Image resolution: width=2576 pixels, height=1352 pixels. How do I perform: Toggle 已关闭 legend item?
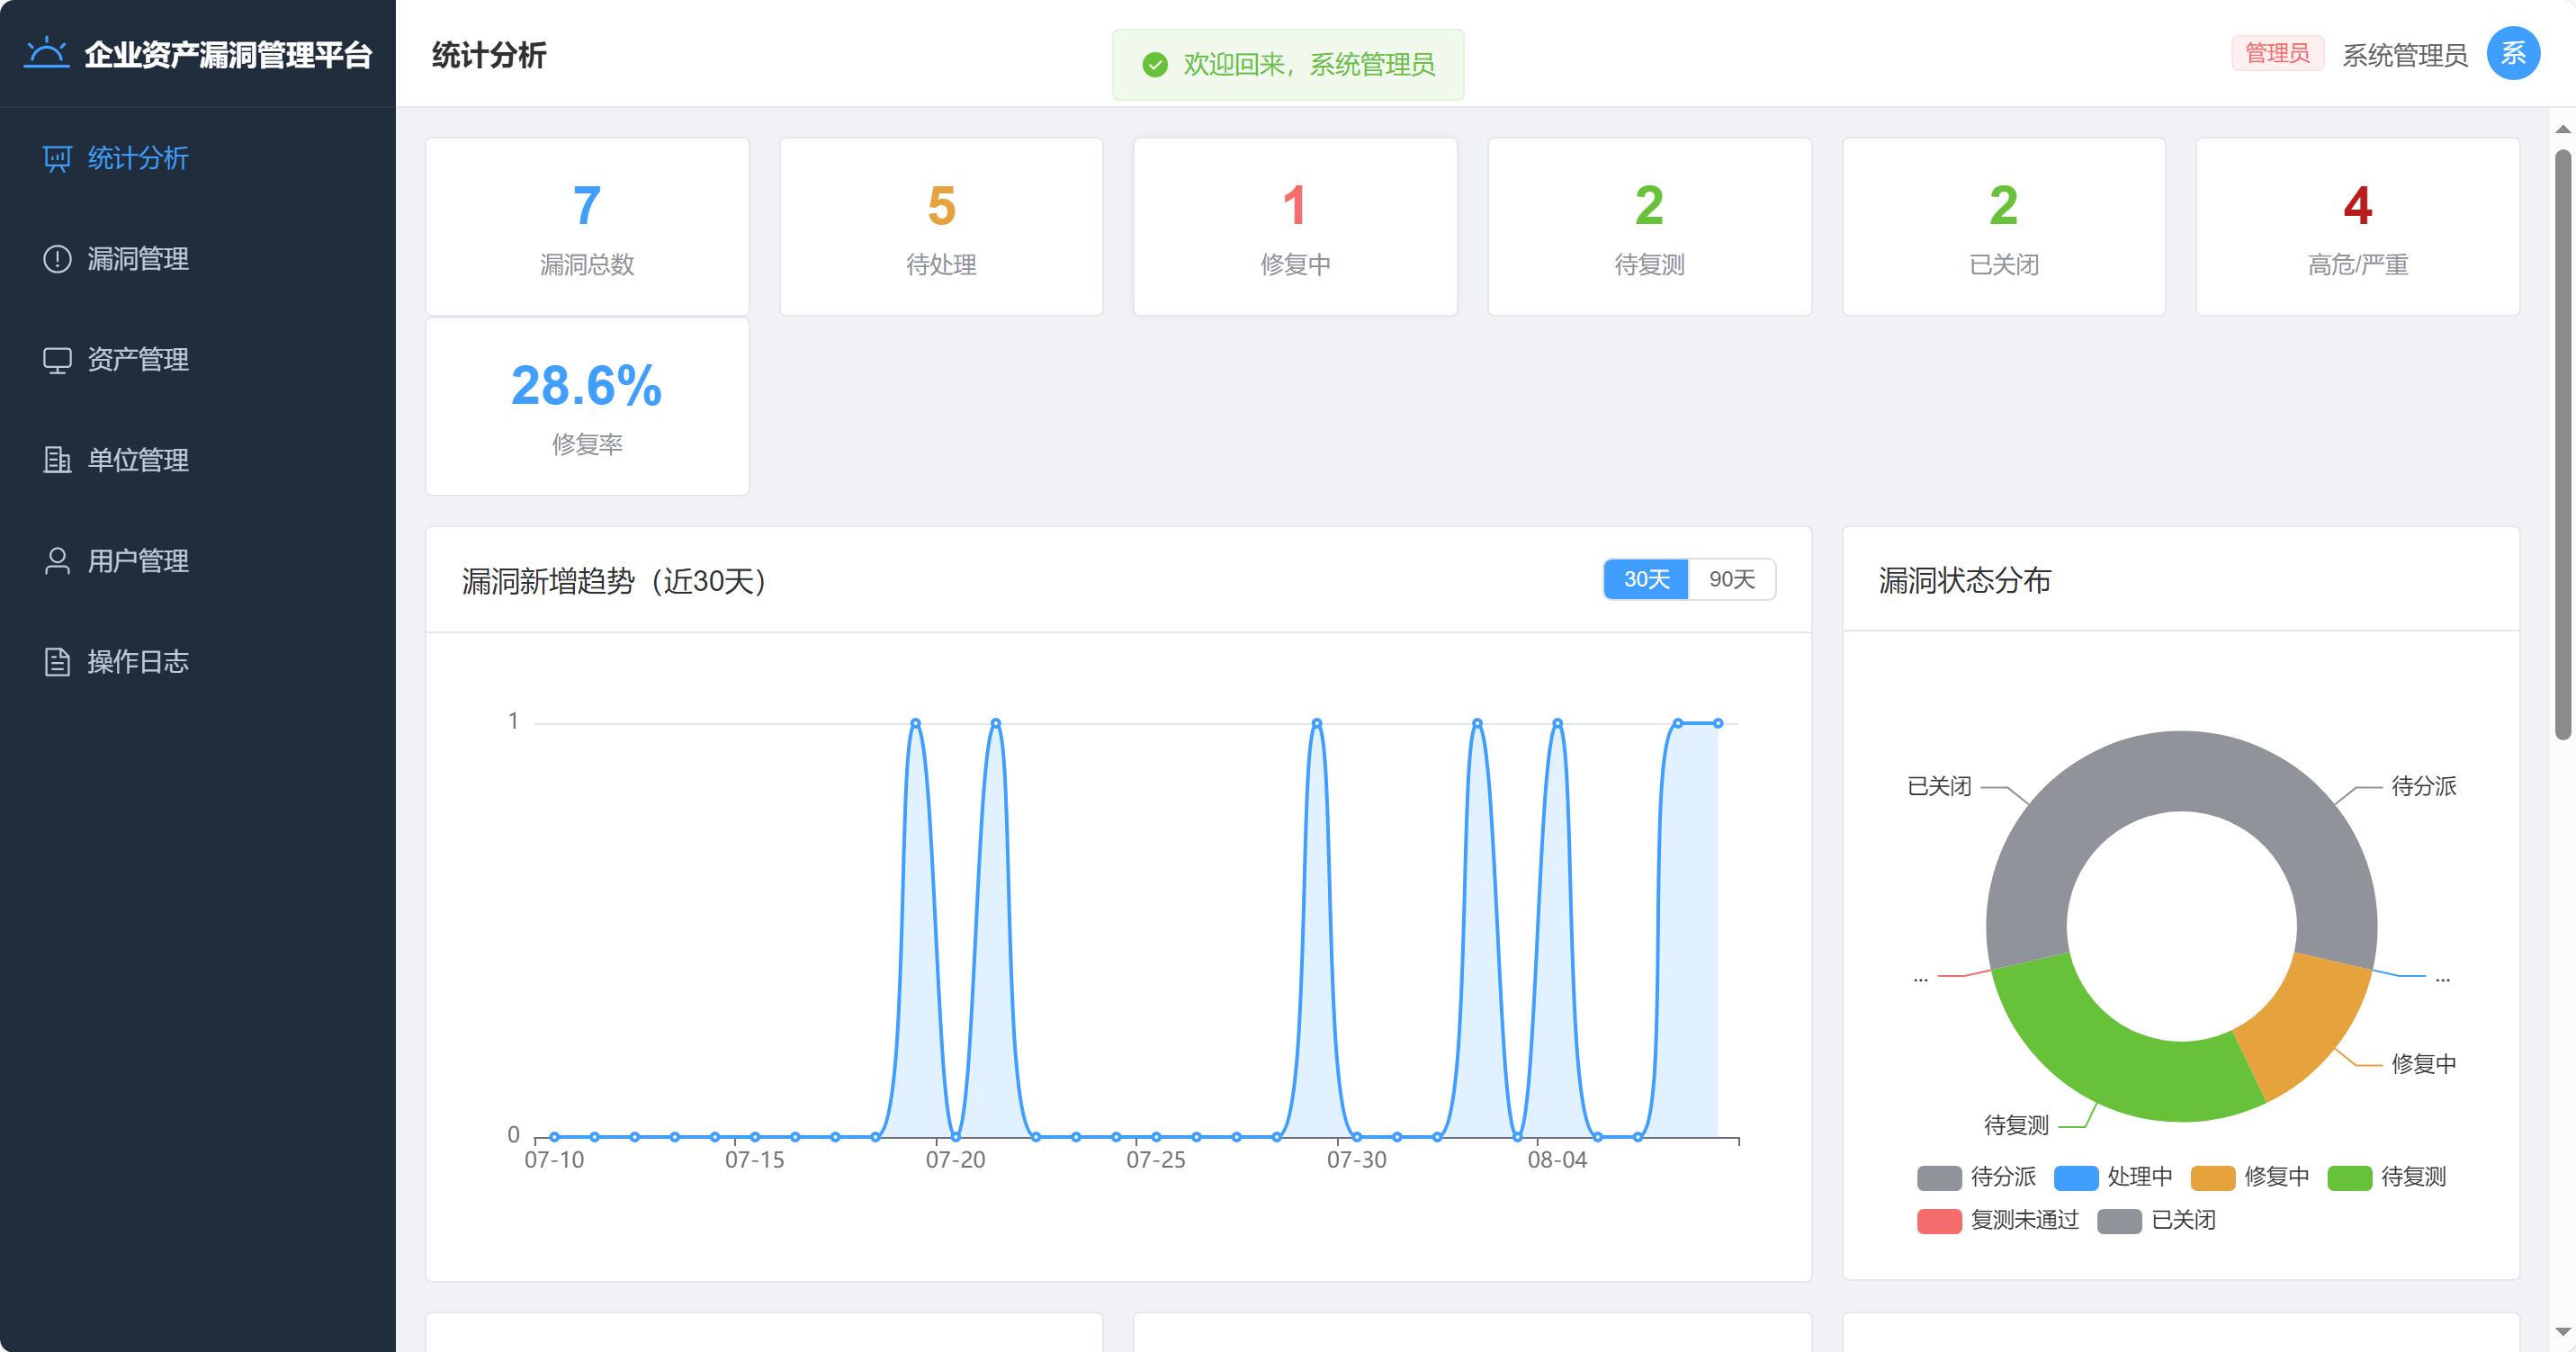[x=2157, y=1220]
